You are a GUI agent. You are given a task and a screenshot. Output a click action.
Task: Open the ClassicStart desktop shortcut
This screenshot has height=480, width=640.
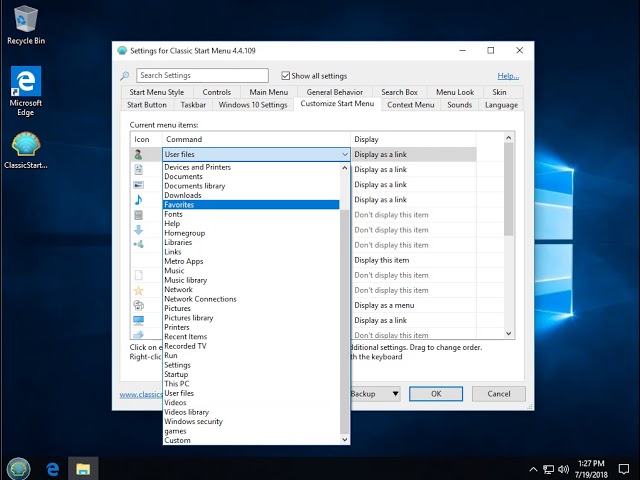tap(26, 150)
